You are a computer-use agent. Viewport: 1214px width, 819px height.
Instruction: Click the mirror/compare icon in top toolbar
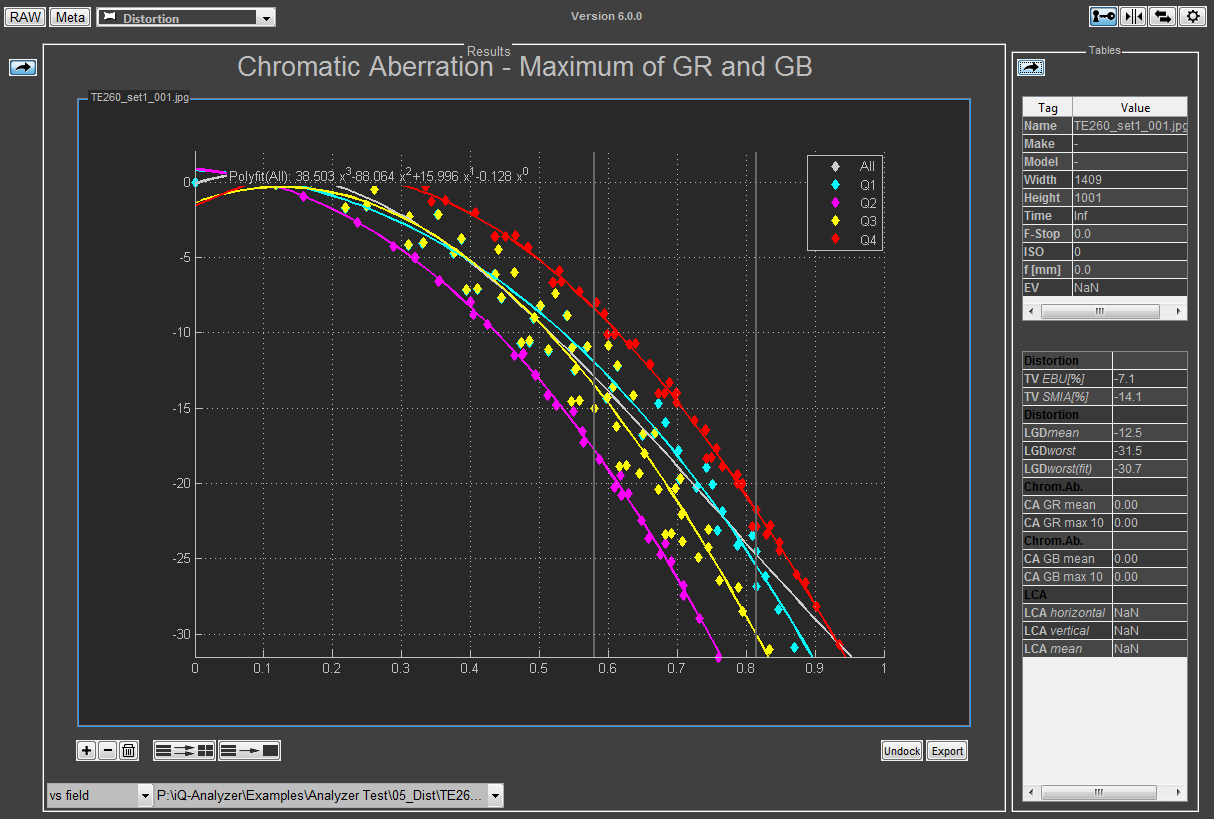1133,16
